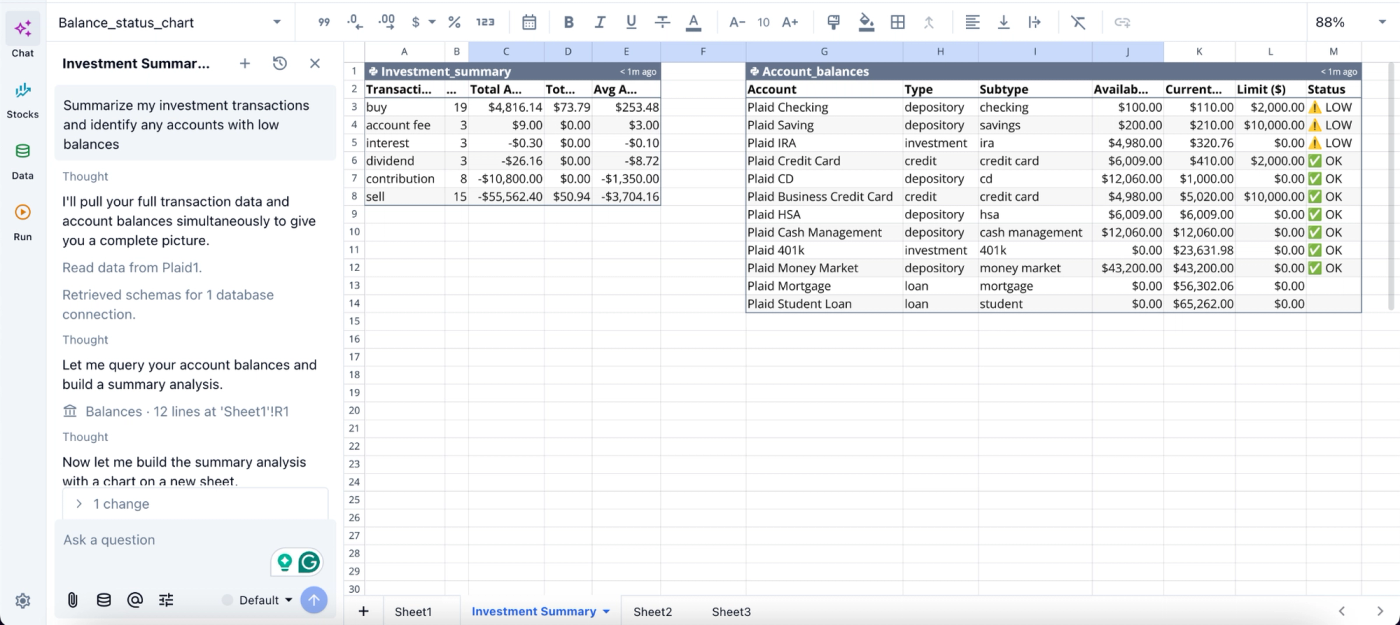Select the format painter icon

834,22
